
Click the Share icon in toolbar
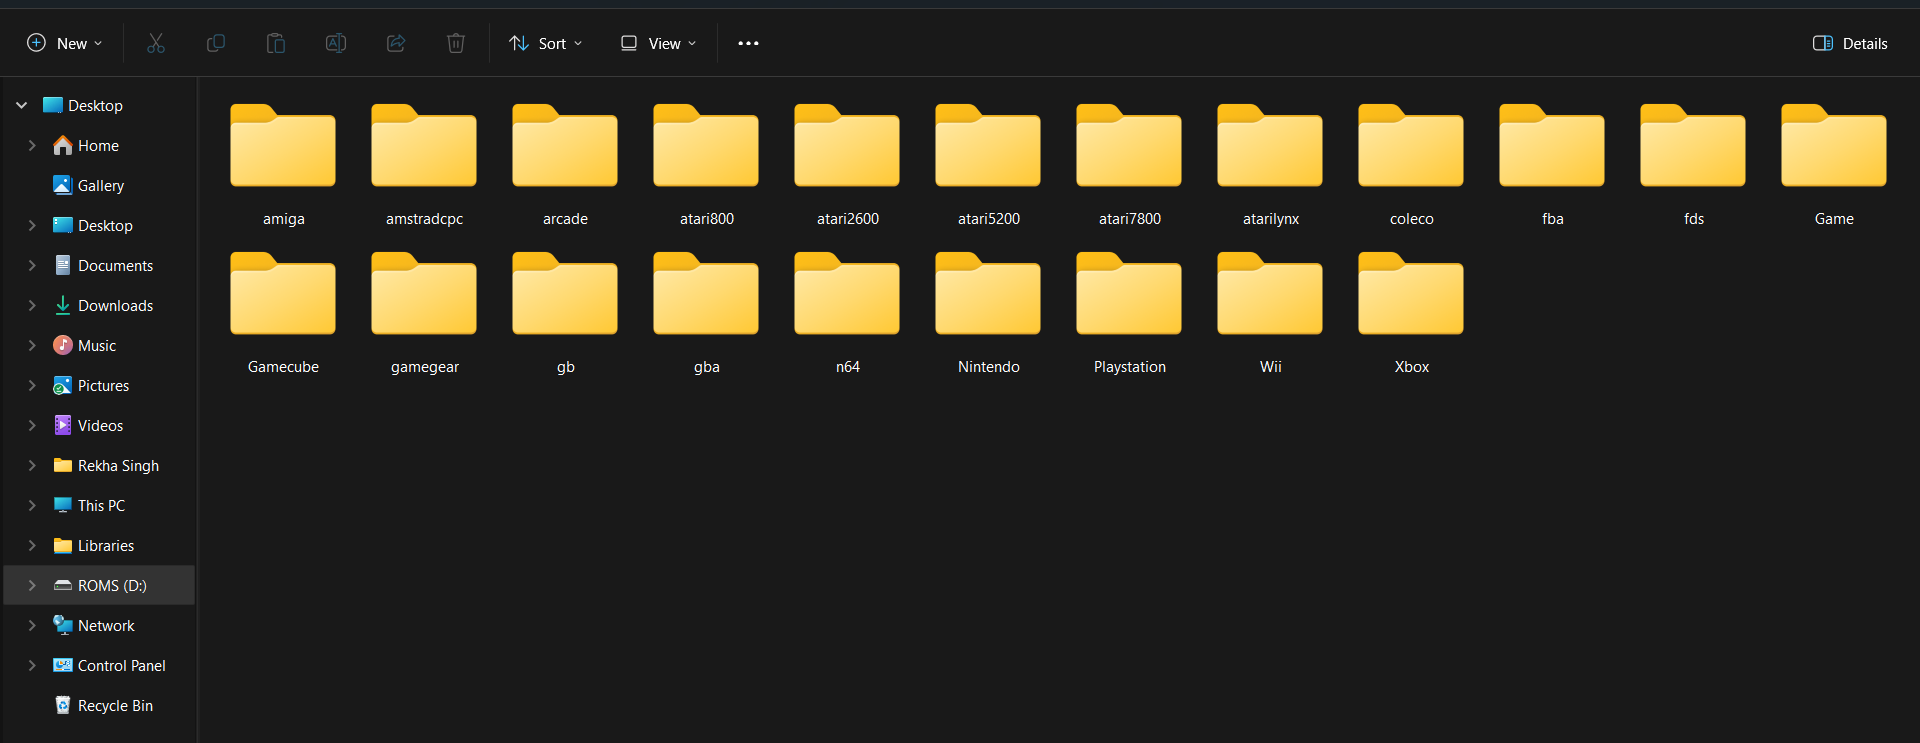pyautogui.click(x=396, y=43)
